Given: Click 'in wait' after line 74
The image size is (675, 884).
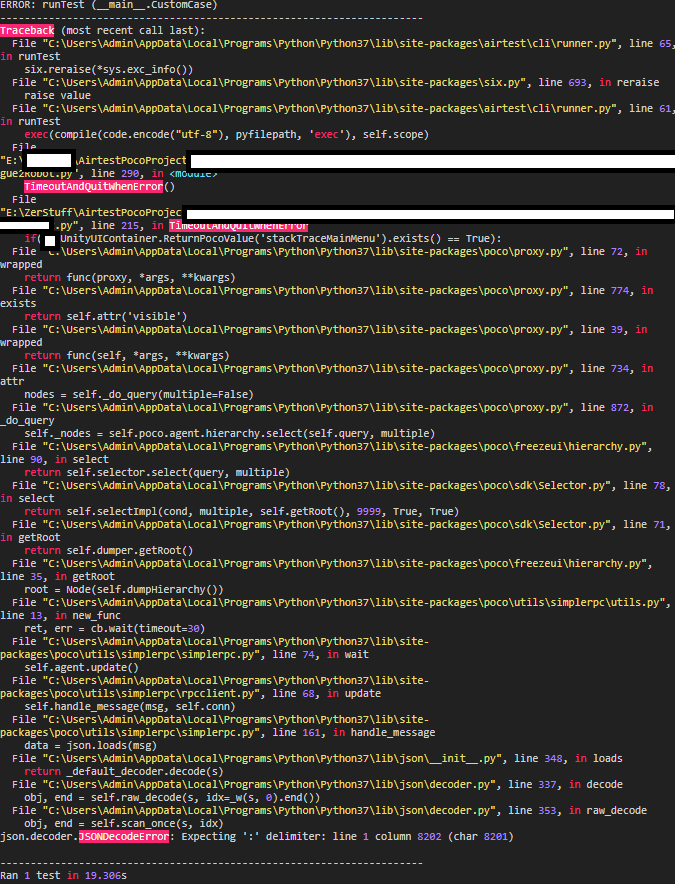Looking at the screenshot, I should (x=348, y=654).
